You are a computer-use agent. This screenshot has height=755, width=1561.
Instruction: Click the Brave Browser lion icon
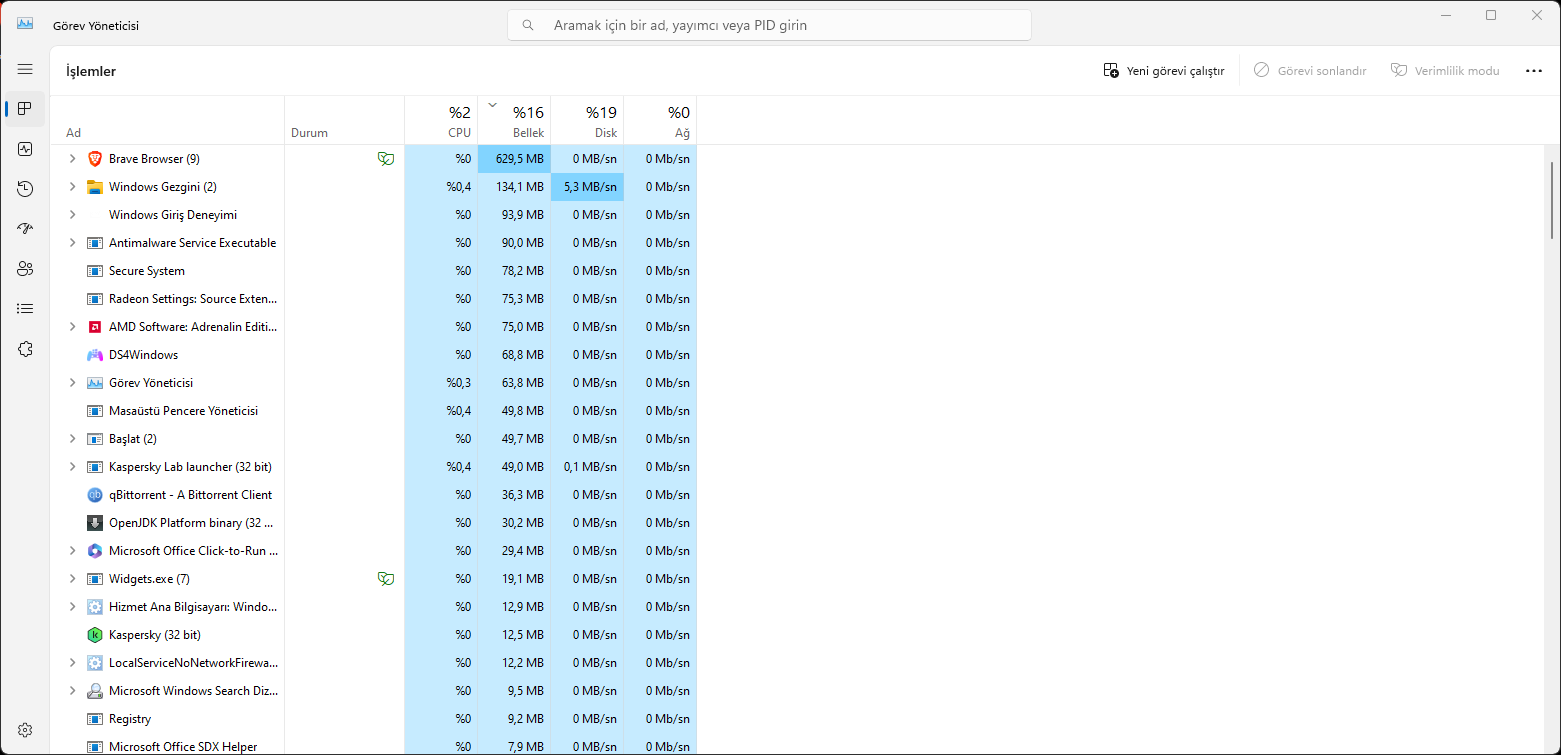point(95,158)
